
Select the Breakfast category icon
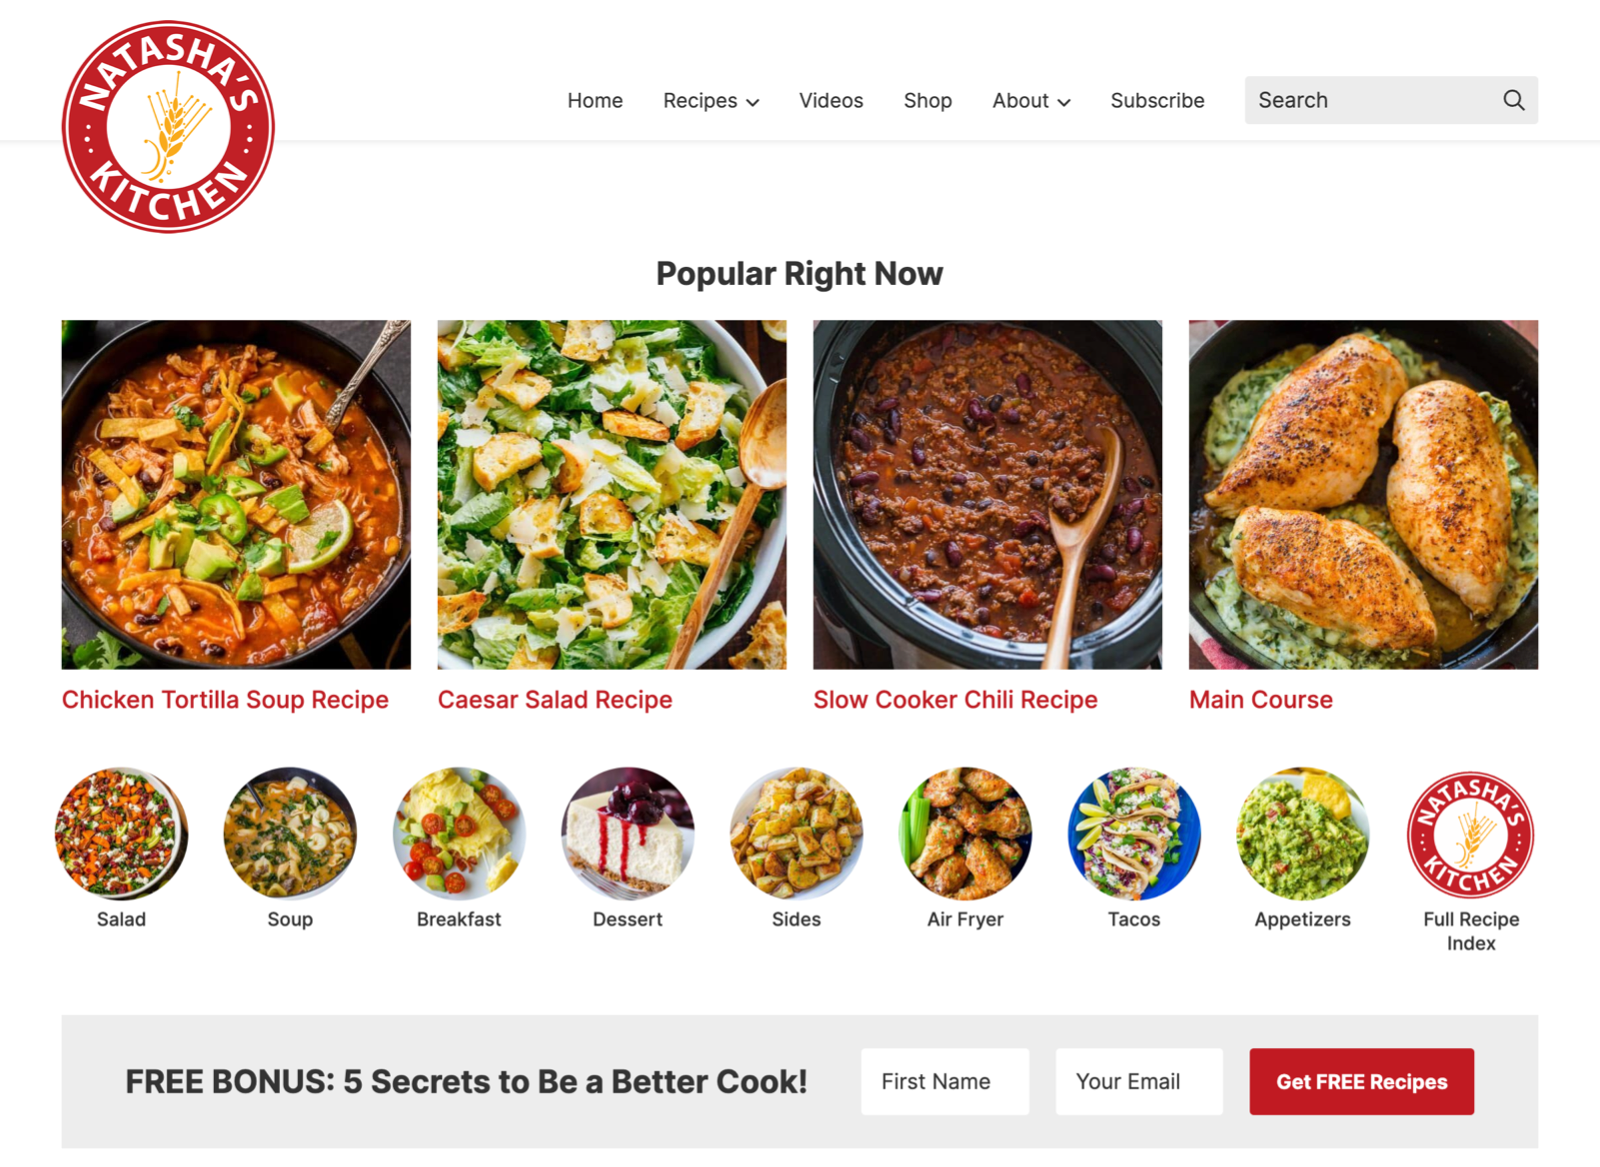[x=459, y=833]
